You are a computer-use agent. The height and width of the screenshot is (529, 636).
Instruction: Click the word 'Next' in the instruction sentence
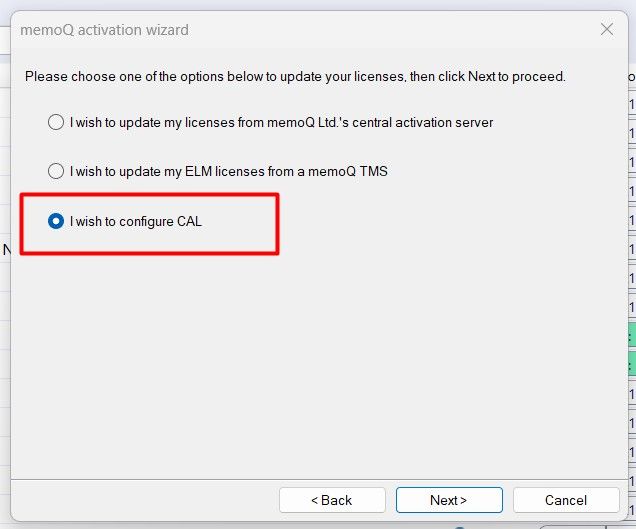[481, 76]
